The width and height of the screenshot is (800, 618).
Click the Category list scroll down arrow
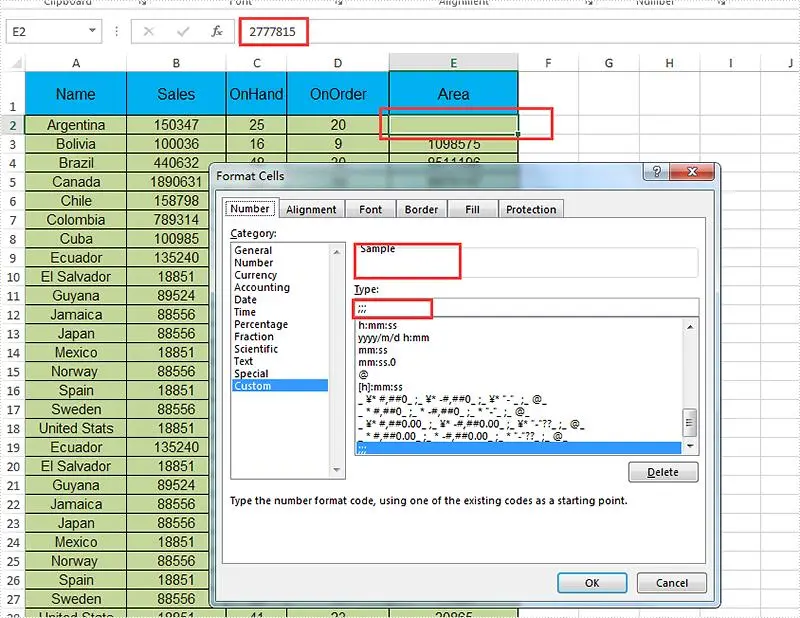coord(336,469)
